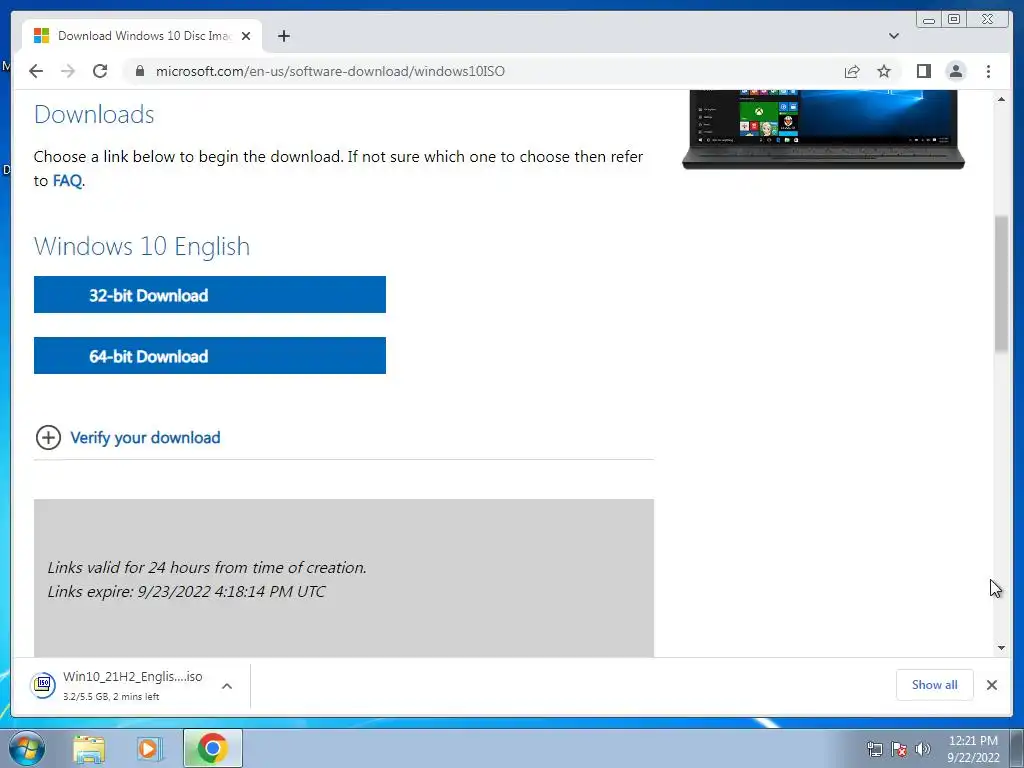
Task: Click the Downloads heading
Action: (x=94, y=114)
